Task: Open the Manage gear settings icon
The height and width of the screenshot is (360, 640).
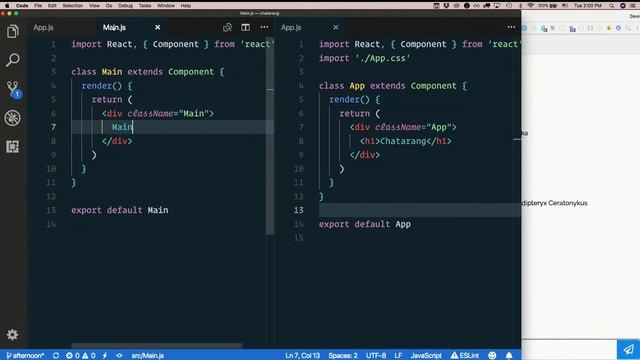Action: click(13, 335)
